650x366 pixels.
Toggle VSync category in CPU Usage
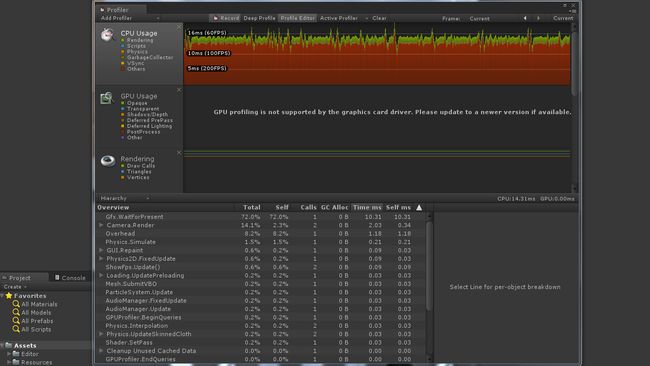tap(122, 63)
